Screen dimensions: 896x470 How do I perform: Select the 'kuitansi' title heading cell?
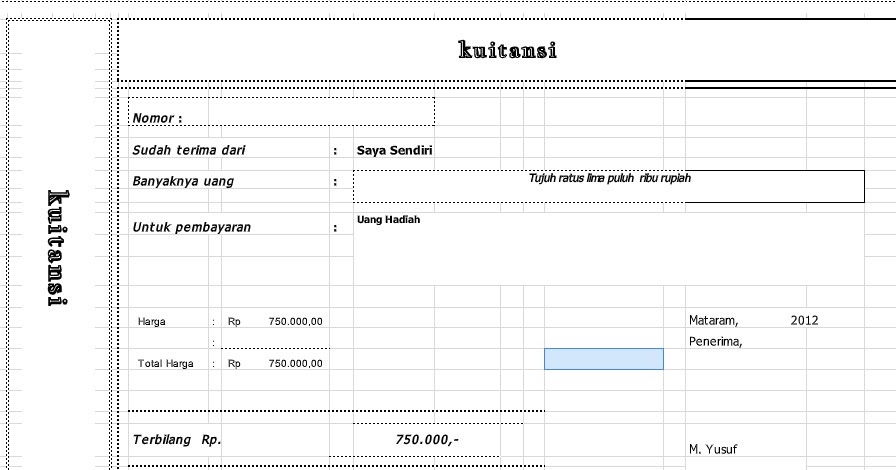coord(507,50)
